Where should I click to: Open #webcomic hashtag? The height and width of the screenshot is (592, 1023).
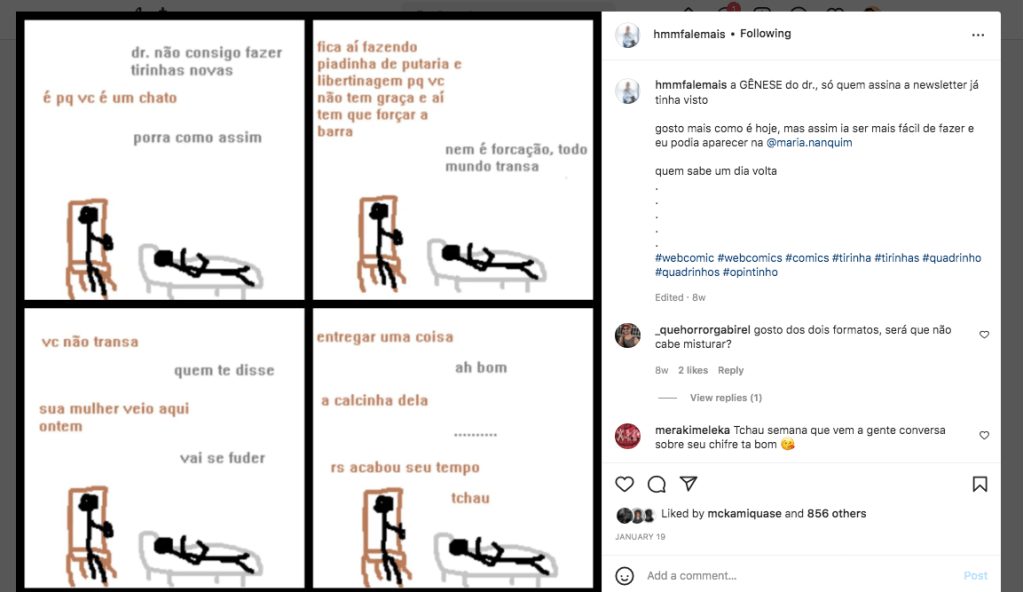point(684,258)
